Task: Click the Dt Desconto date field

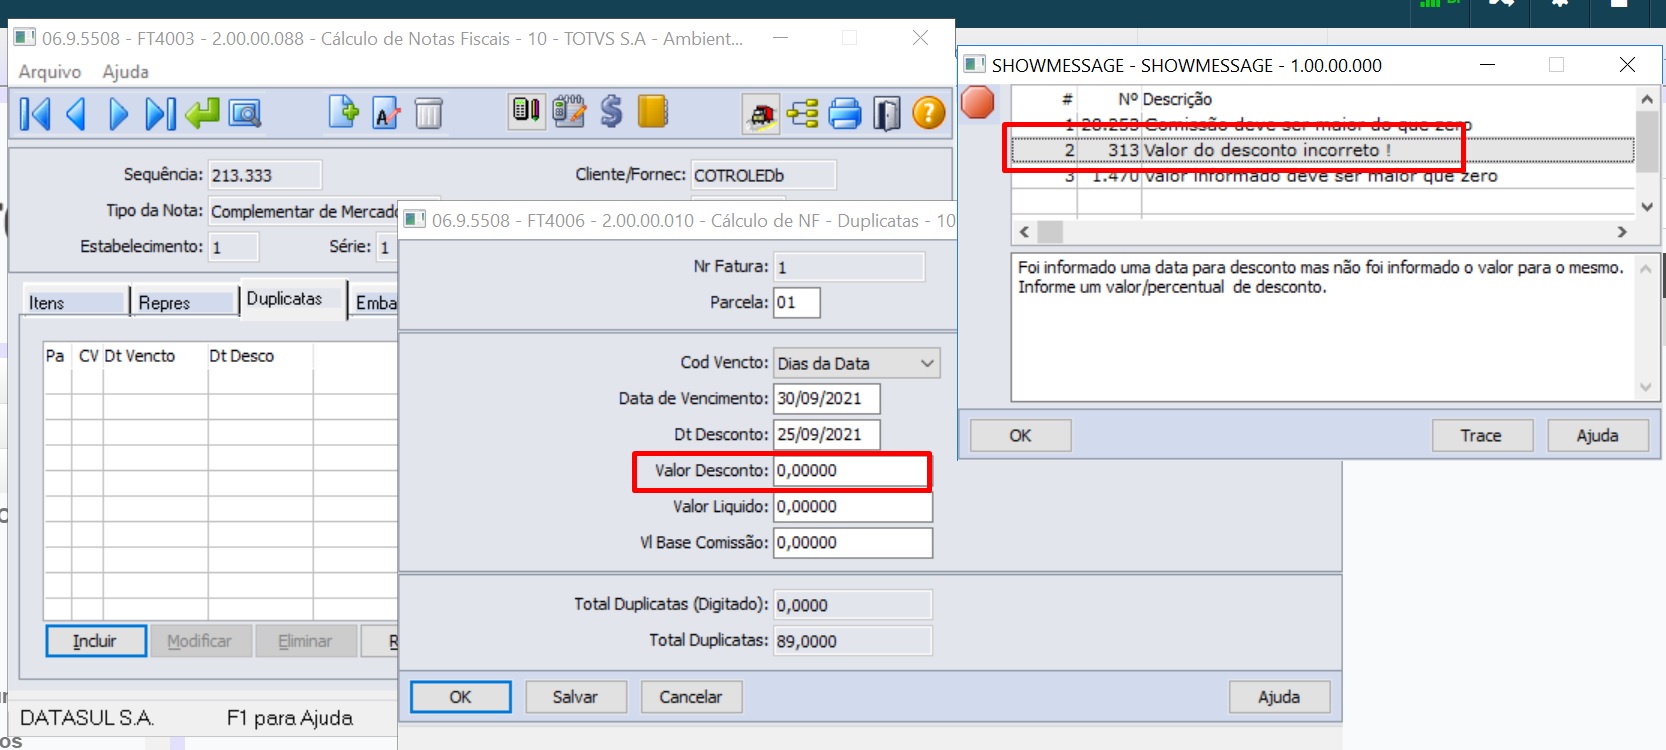Action: [x=827, y=434]
